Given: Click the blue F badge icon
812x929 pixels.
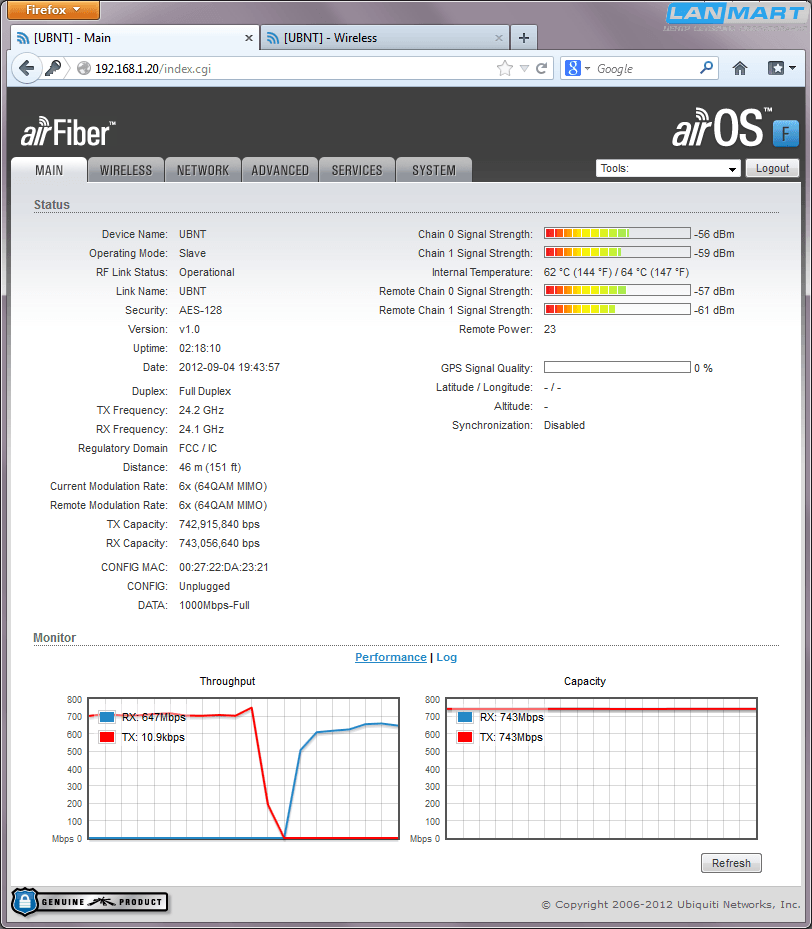Looking at the screenshot, I should click(x=786, y=133).
